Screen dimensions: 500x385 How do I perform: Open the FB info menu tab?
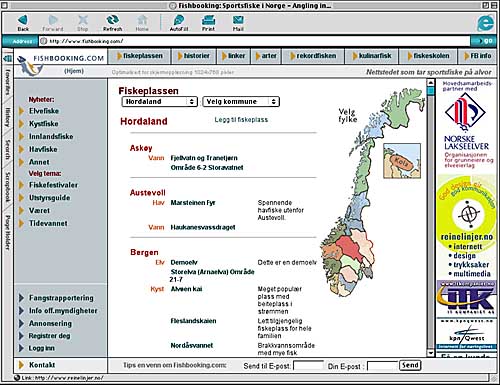pos(478,56)
